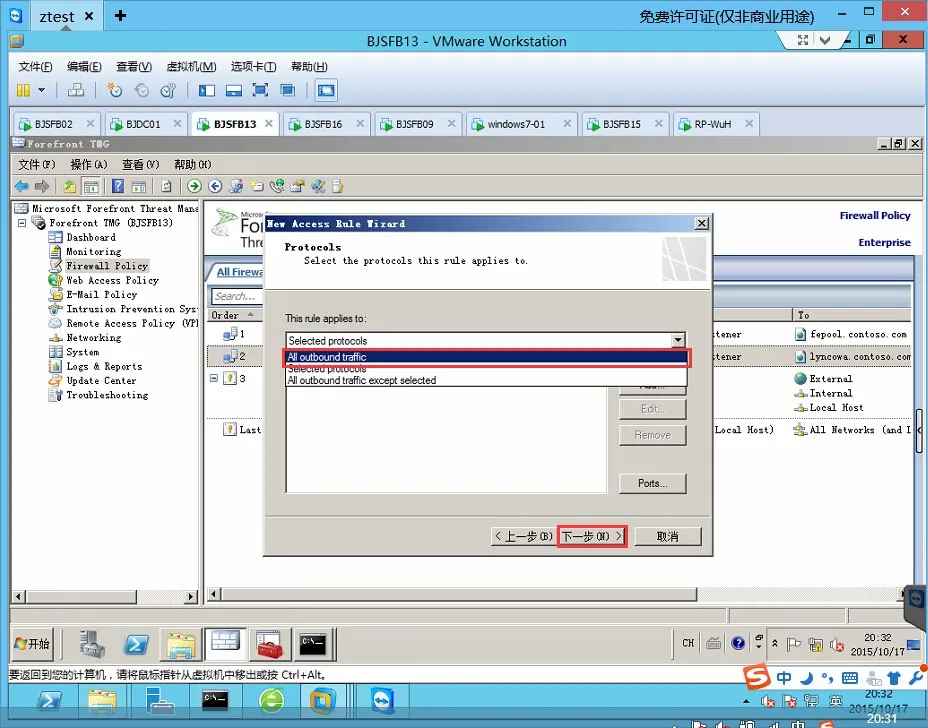Open Server Manager icon on guest taskbar
Image resolution: width=928 pixels, height=728 pixels.
pos(92,644)
